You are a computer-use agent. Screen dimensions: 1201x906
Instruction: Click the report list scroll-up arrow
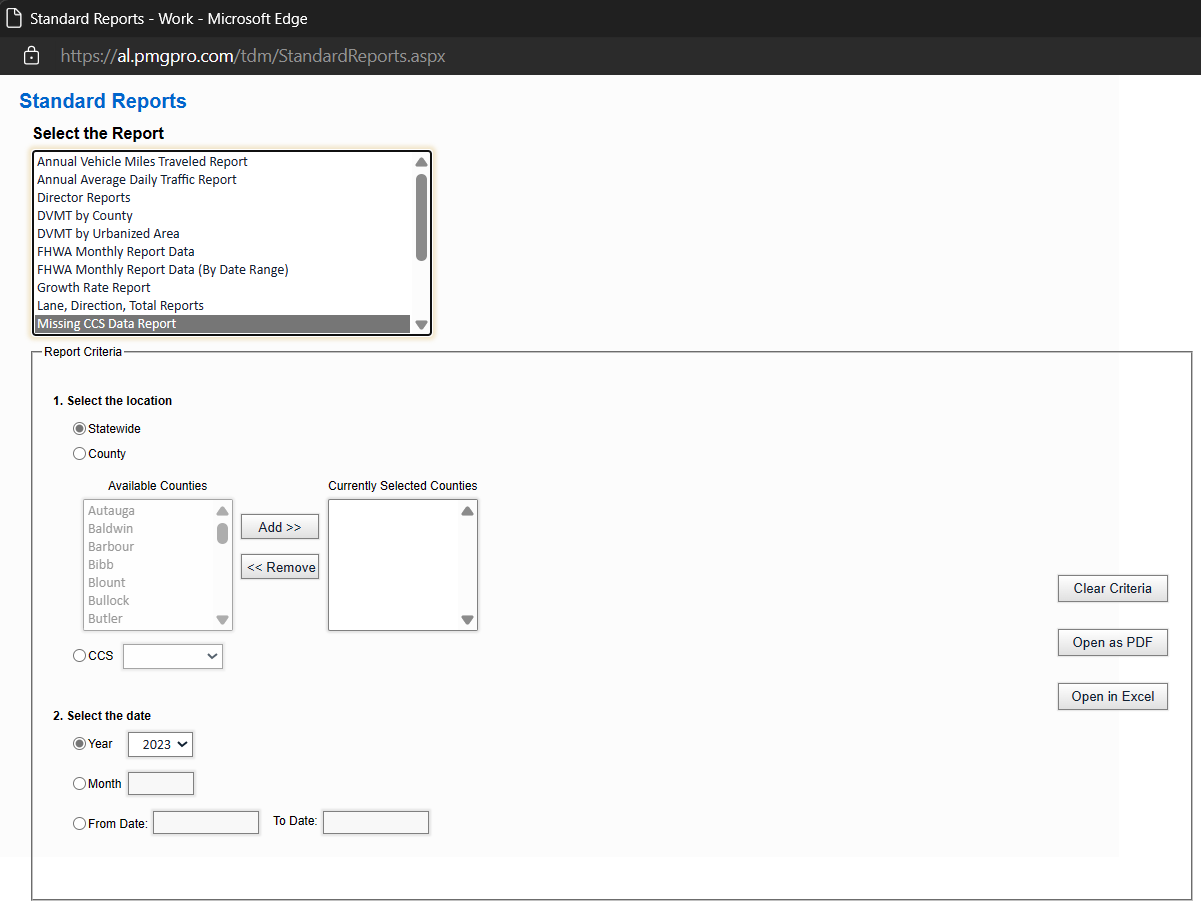tap(421, 162)
